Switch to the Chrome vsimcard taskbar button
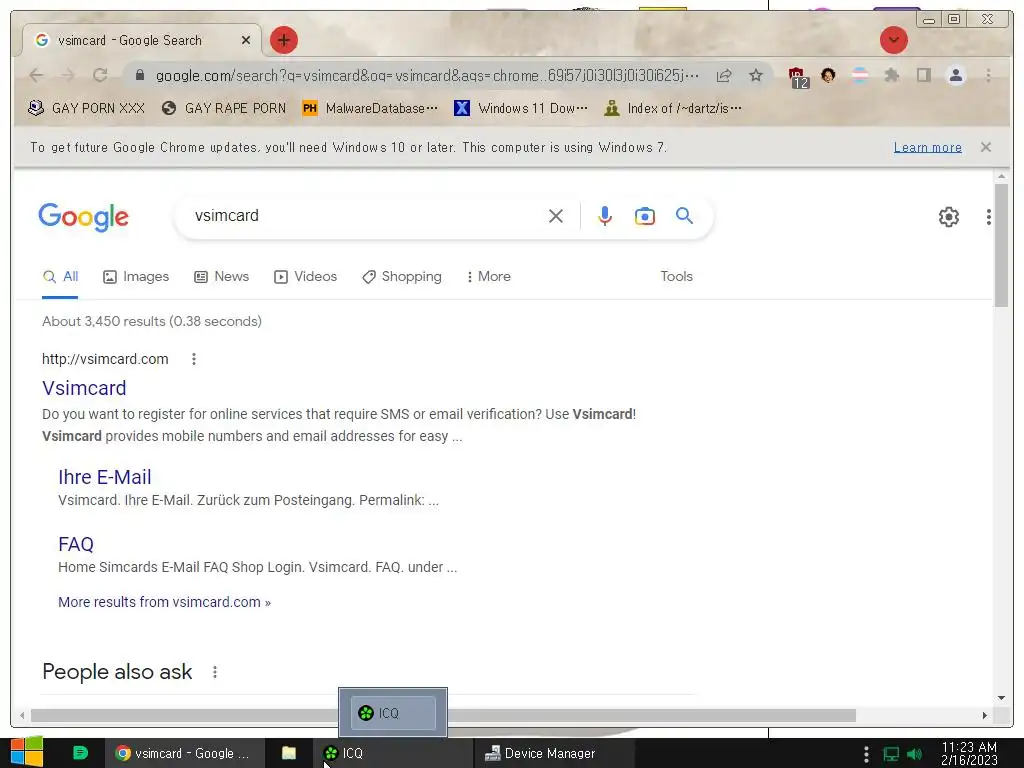Image resolution: width=1024 pixels, height=768 pixels. tap(184, 753)
